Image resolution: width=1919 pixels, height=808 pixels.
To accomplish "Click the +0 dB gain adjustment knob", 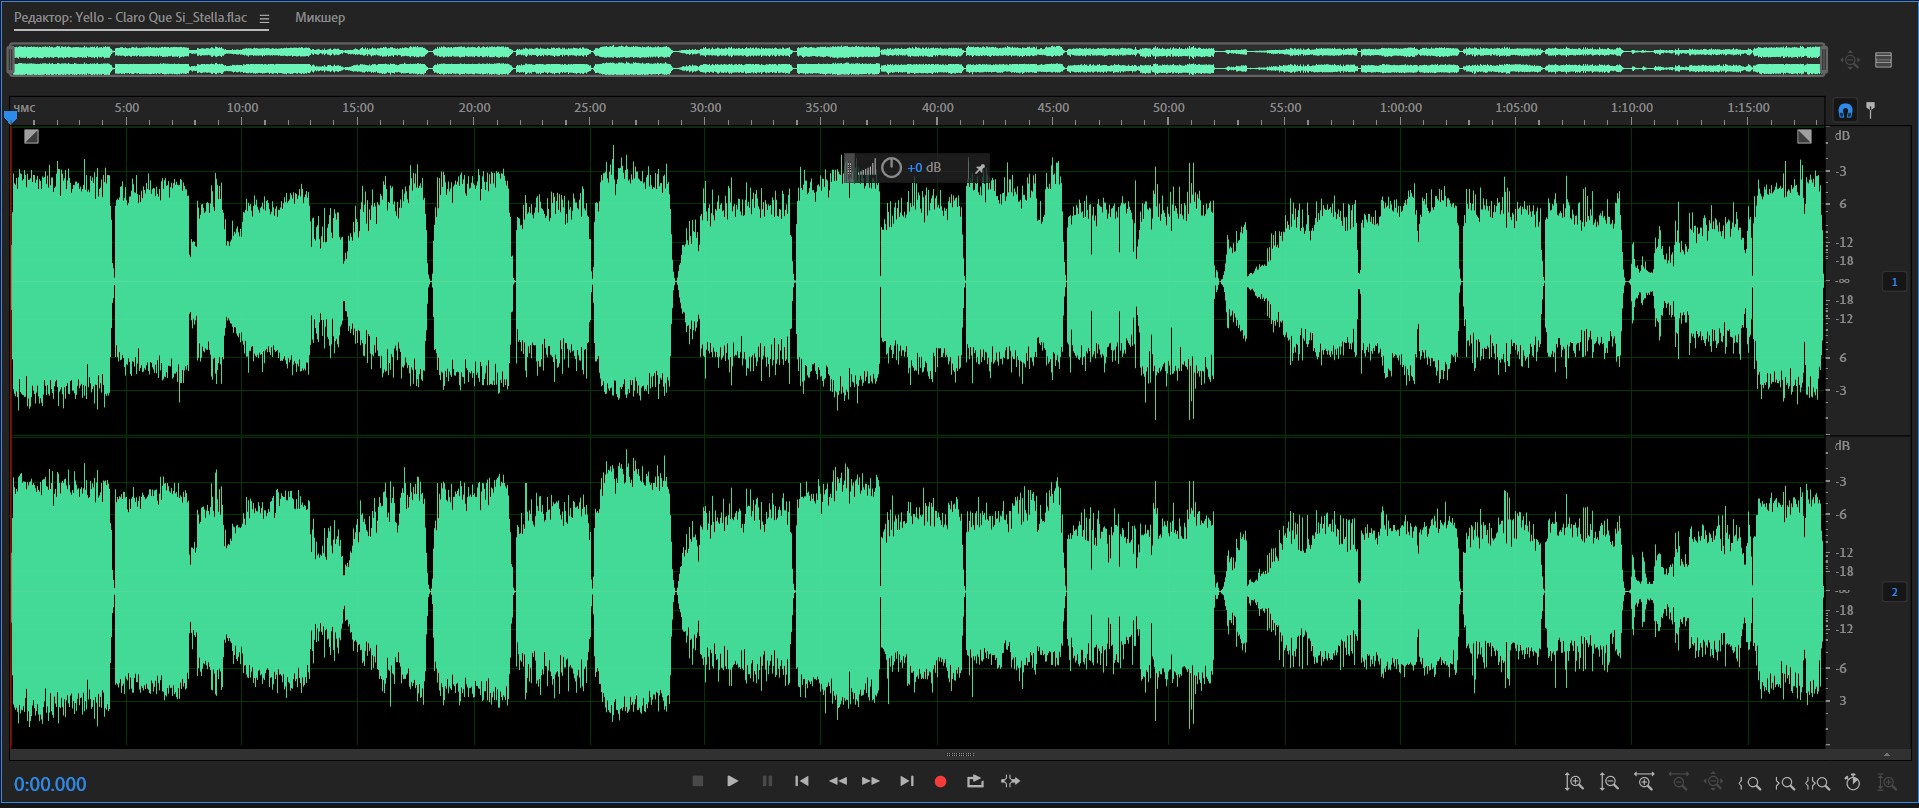I will click(x=891, y=168).
